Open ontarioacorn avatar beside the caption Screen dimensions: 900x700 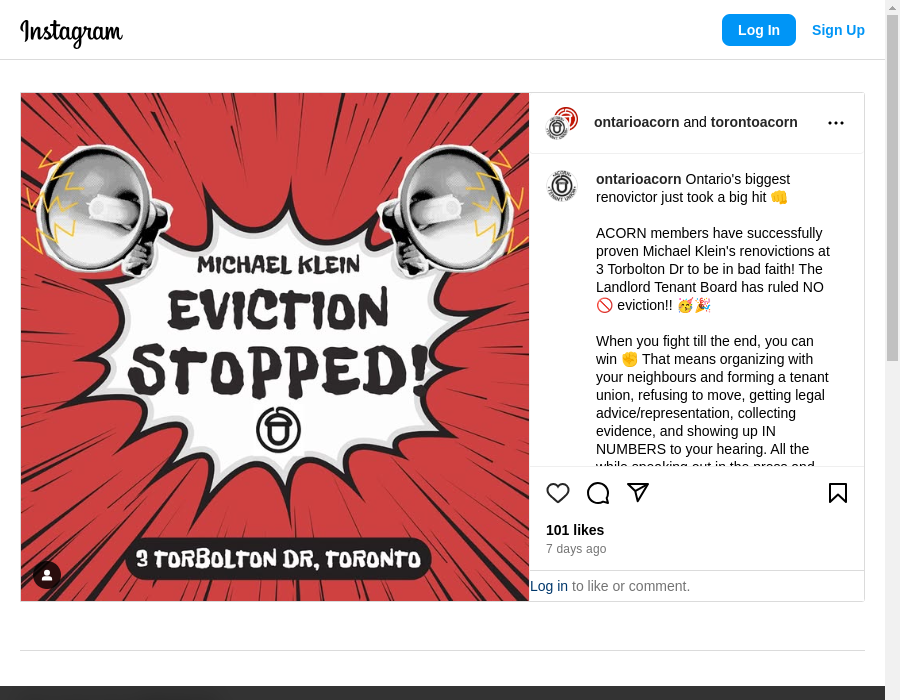coord(561,186)
